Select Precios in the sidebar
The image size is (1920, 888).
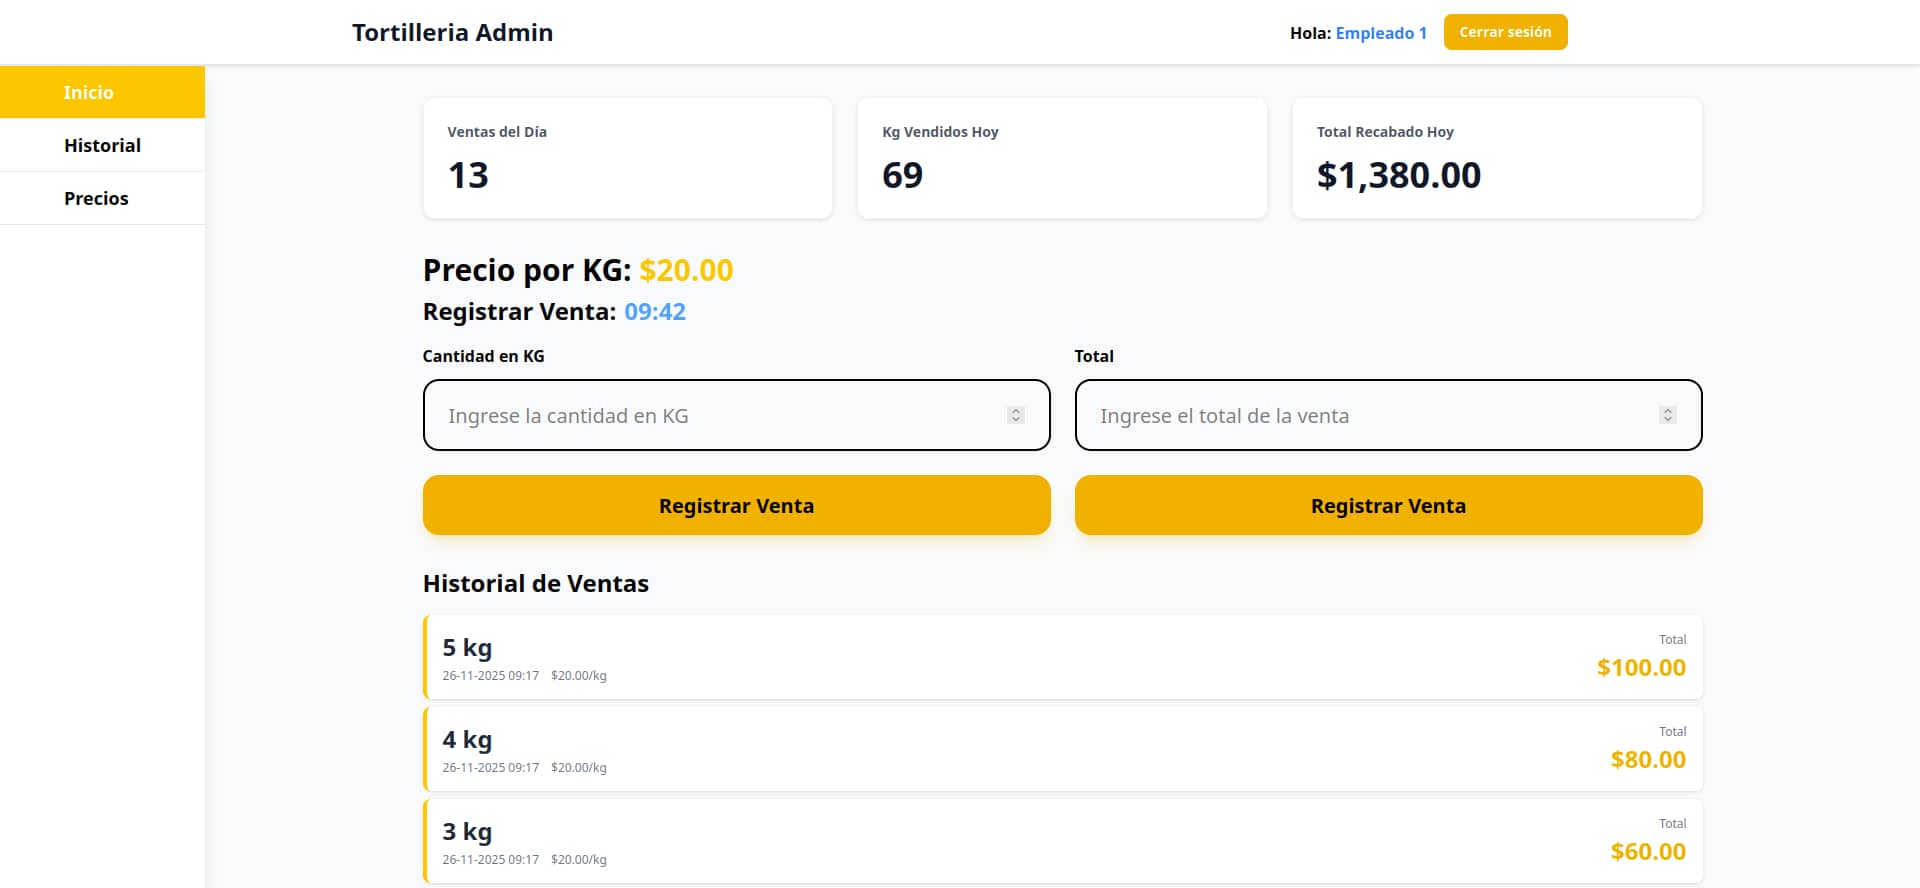tap(102, 198)
